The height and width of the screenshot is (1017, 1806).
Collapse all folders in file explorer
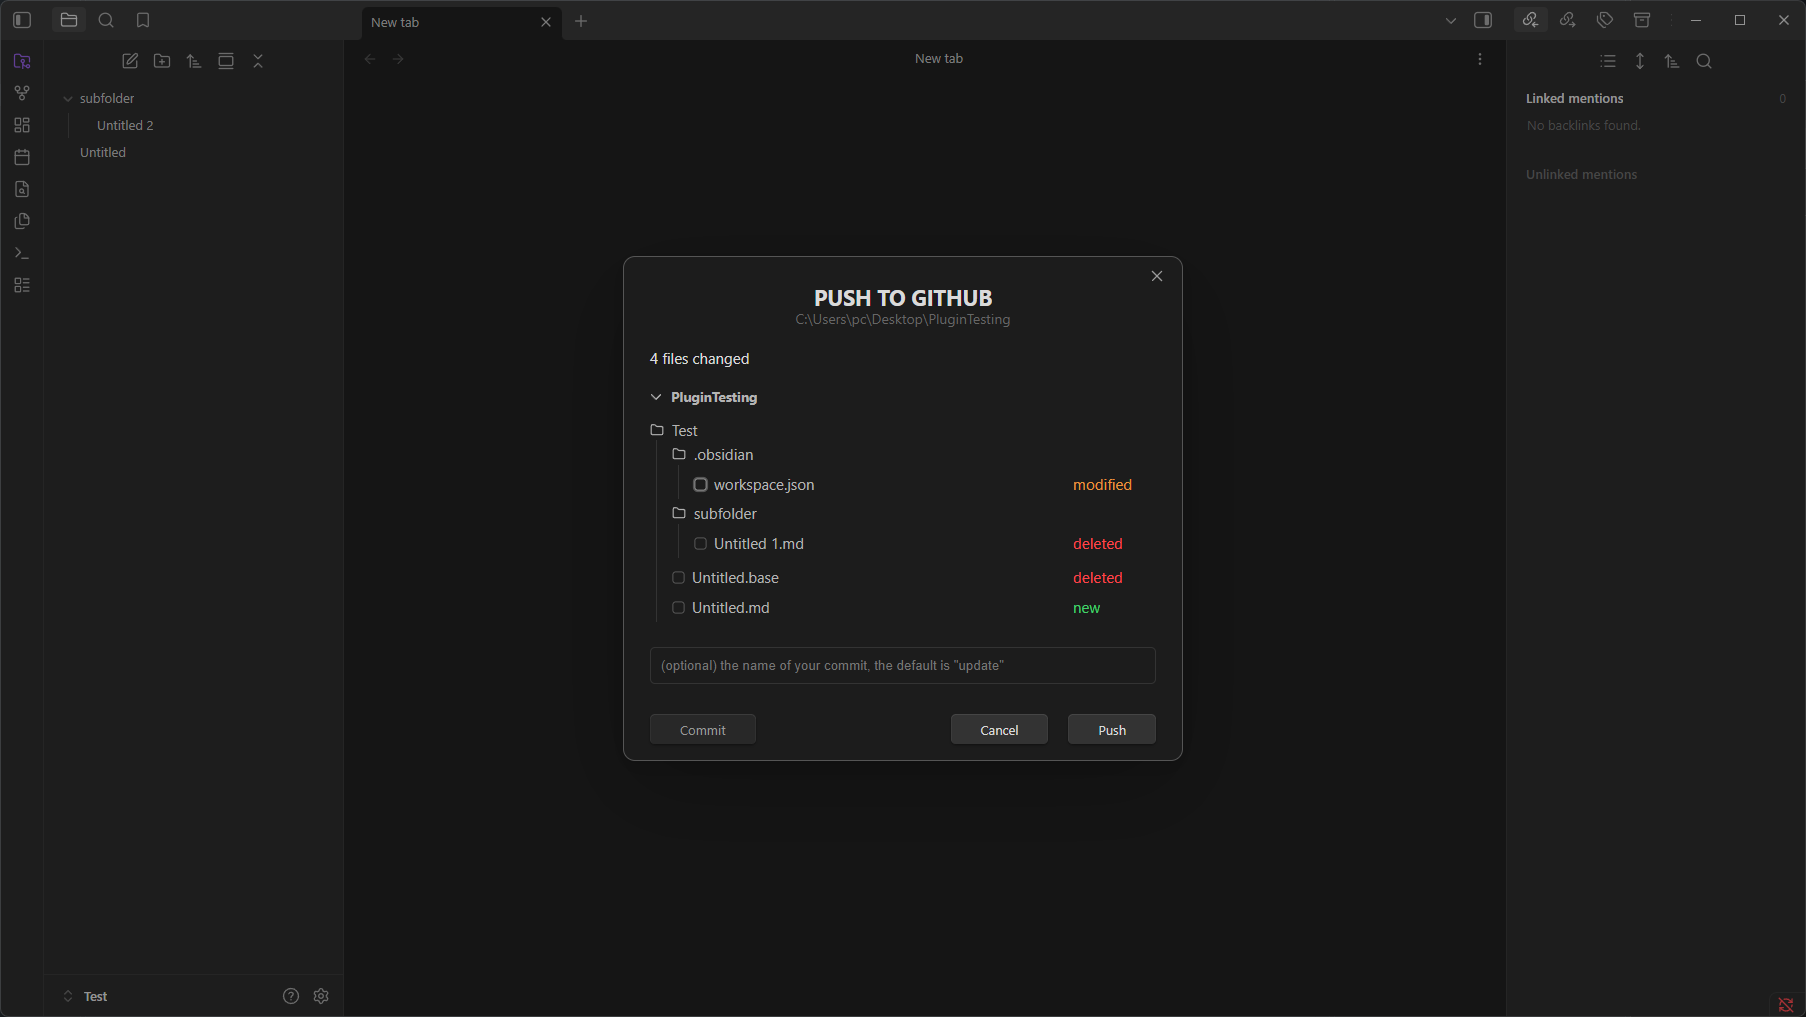258,61
